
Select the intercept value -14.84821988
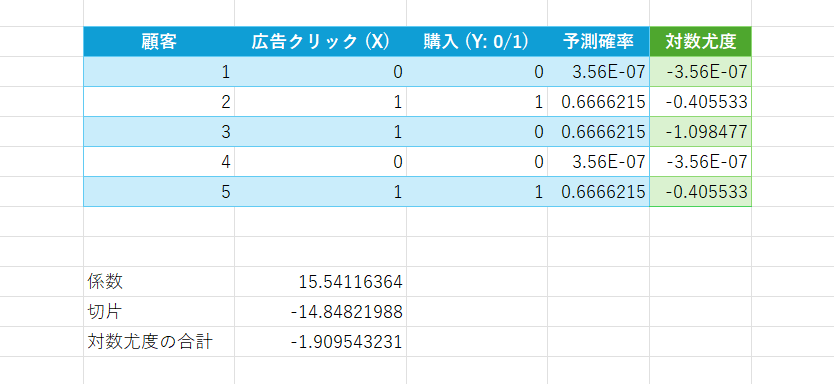(x=321, y=312)
